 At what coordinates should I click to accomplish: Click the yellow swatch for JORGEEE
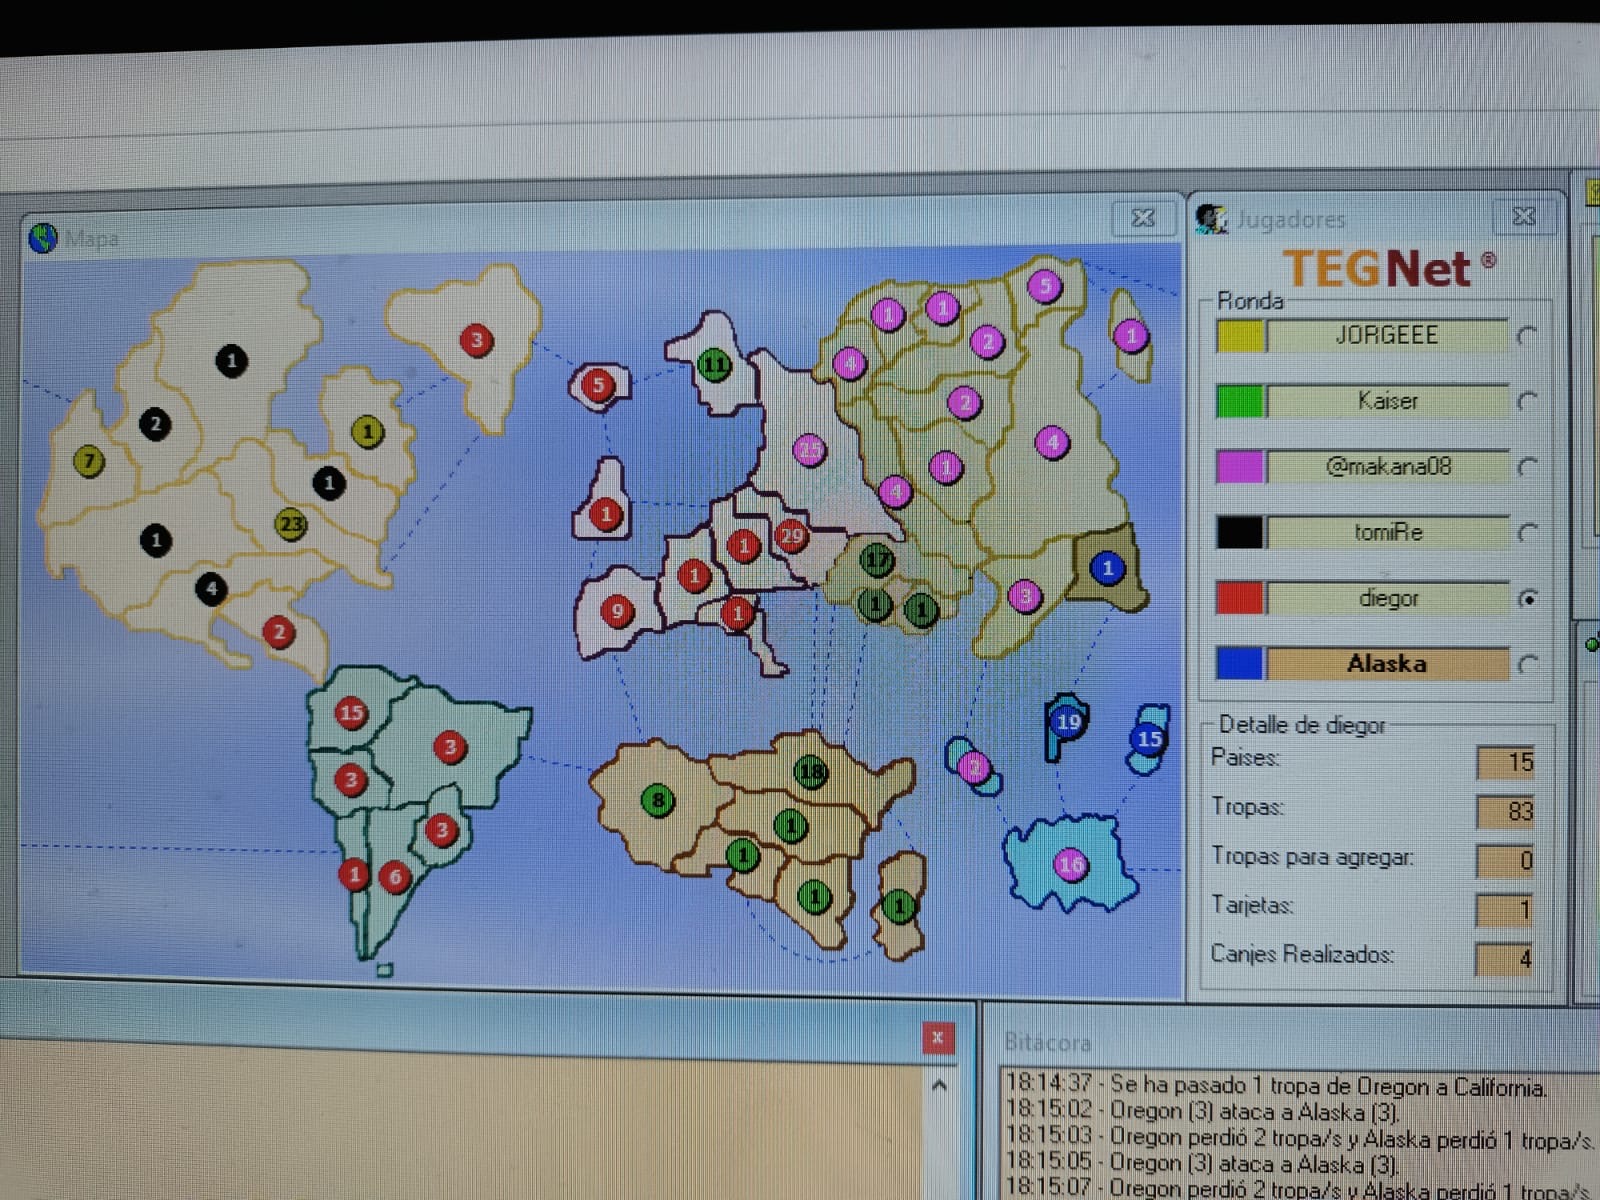point(1240,336)
